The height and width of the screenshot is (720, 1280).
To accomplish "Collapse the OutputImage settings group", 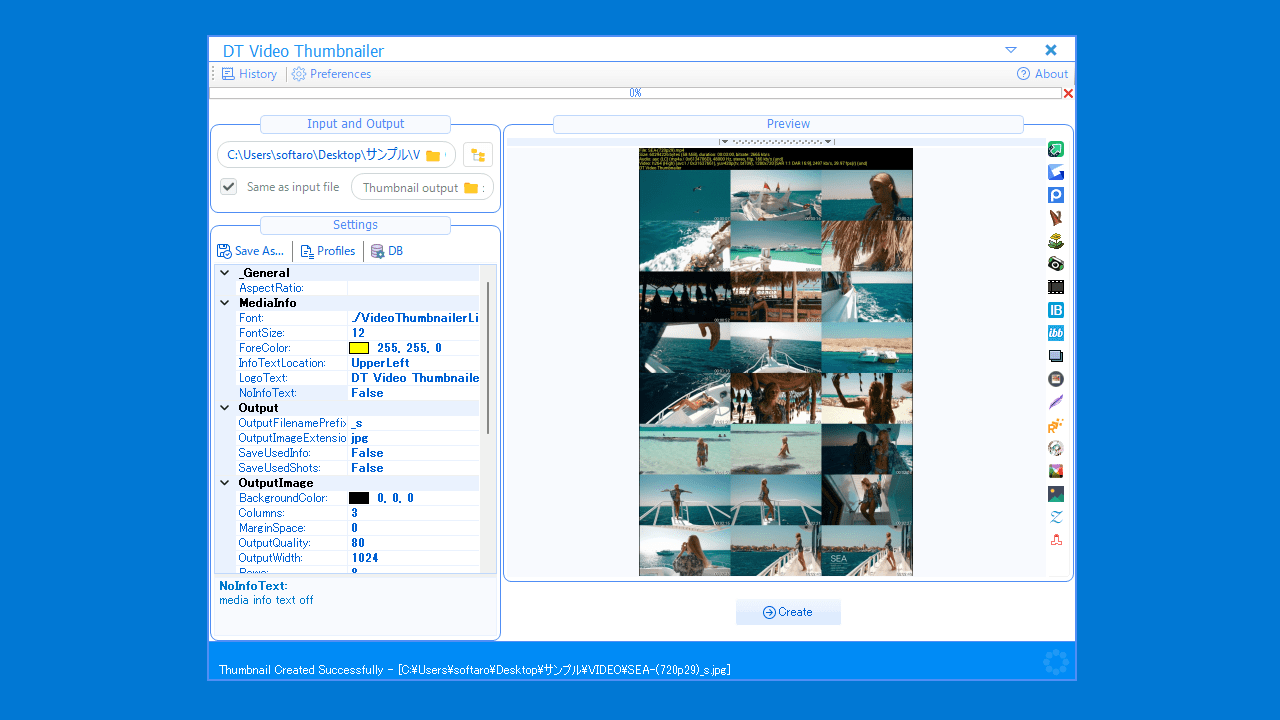I will point(225,483).
